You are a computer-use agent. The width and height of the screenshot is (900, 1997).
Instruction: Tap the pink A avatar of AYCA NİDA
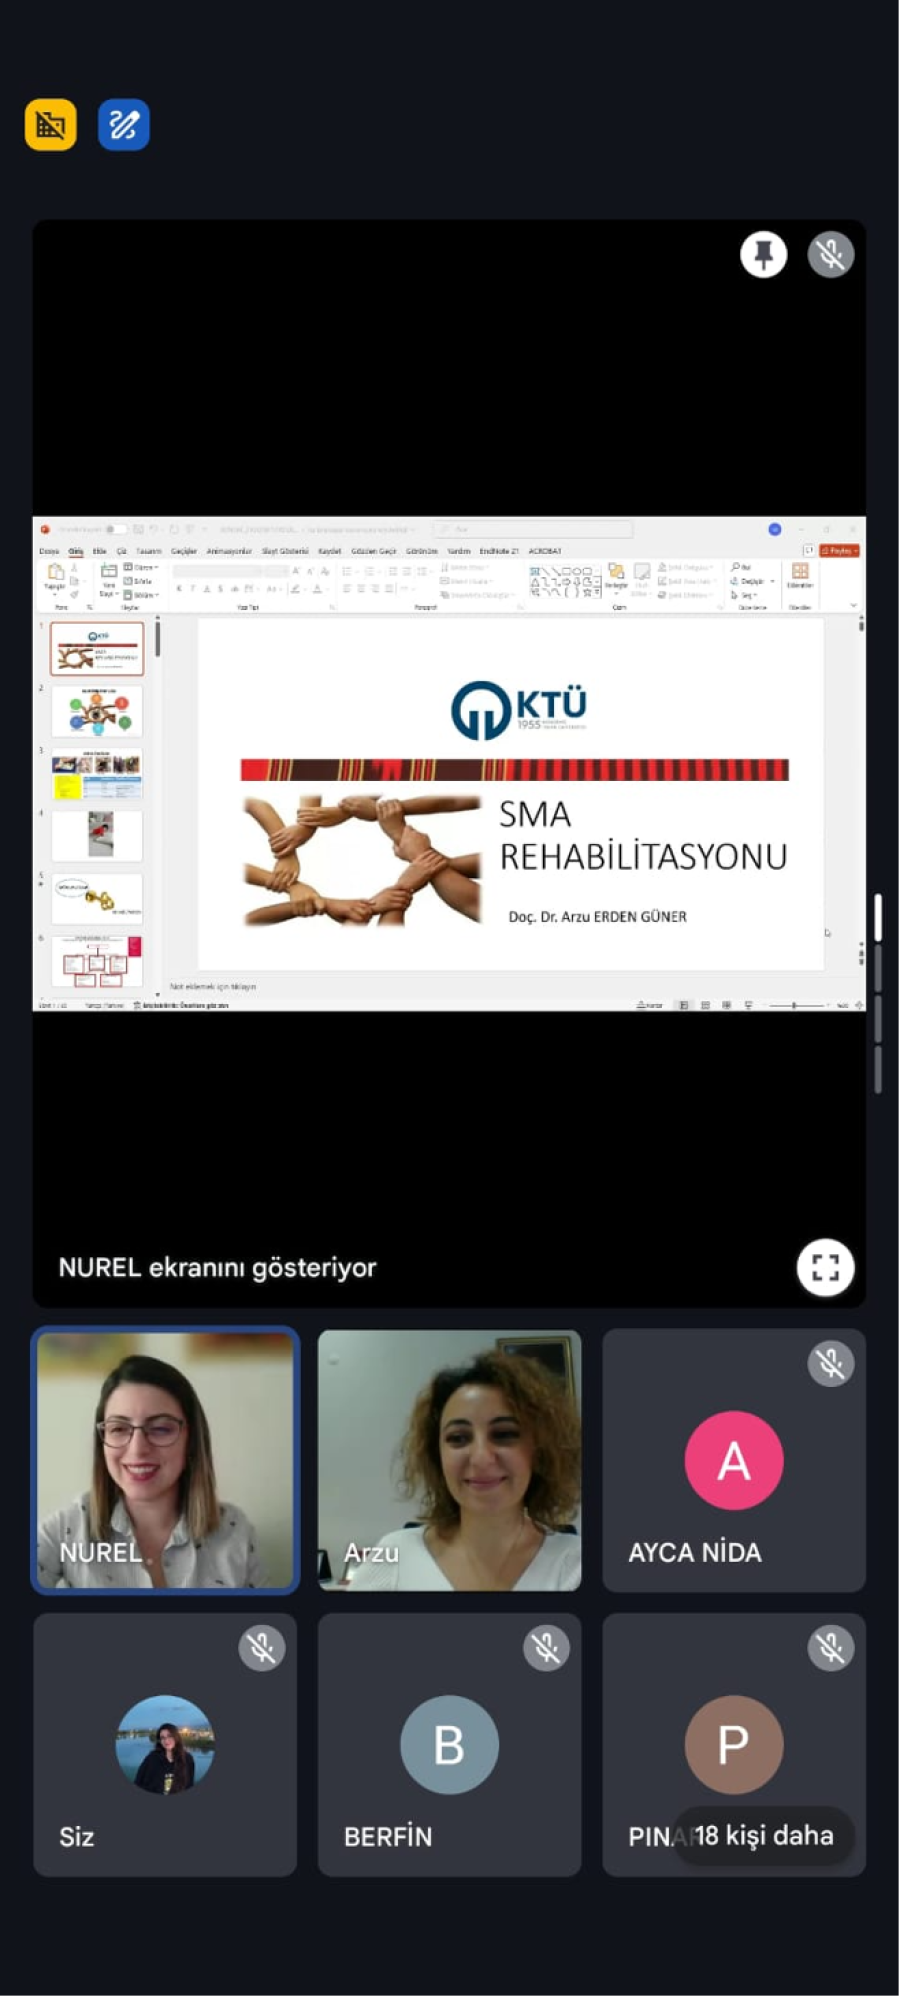pos(734,1460)
